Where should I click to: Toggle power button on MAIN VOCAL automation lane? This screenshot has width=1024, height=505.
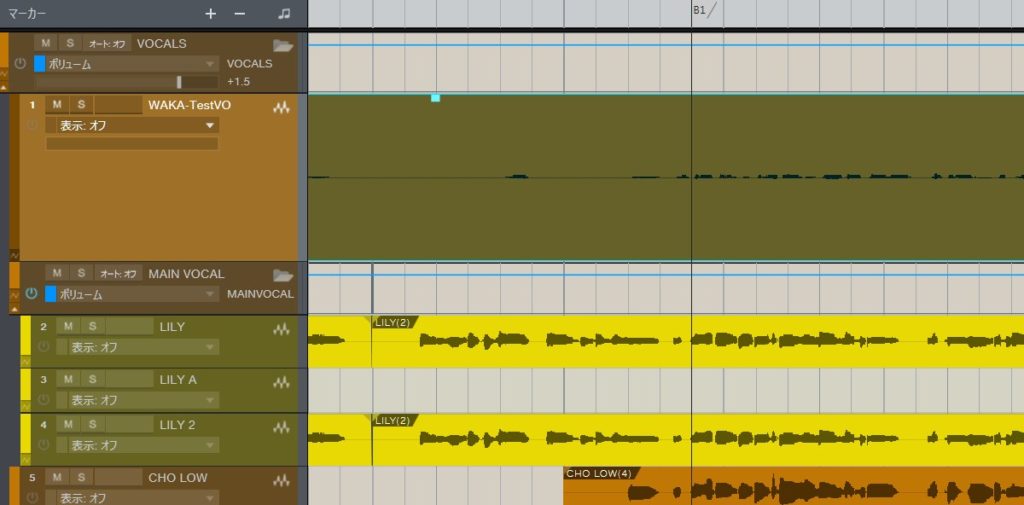click(31, 293)
